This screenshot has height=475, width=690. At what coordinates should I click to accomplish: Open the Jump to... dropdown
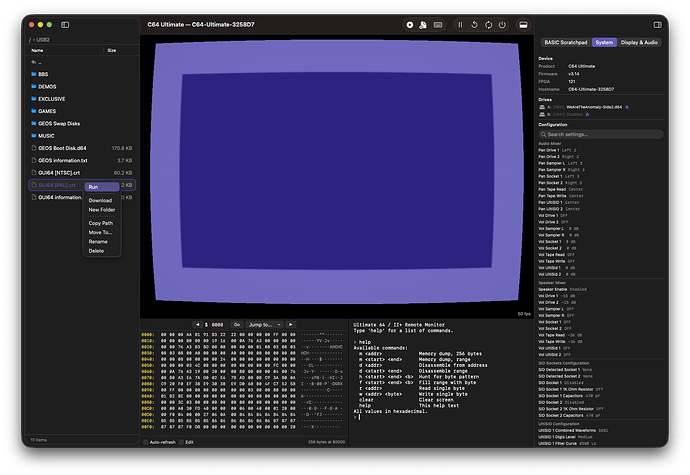coord(264,324)
